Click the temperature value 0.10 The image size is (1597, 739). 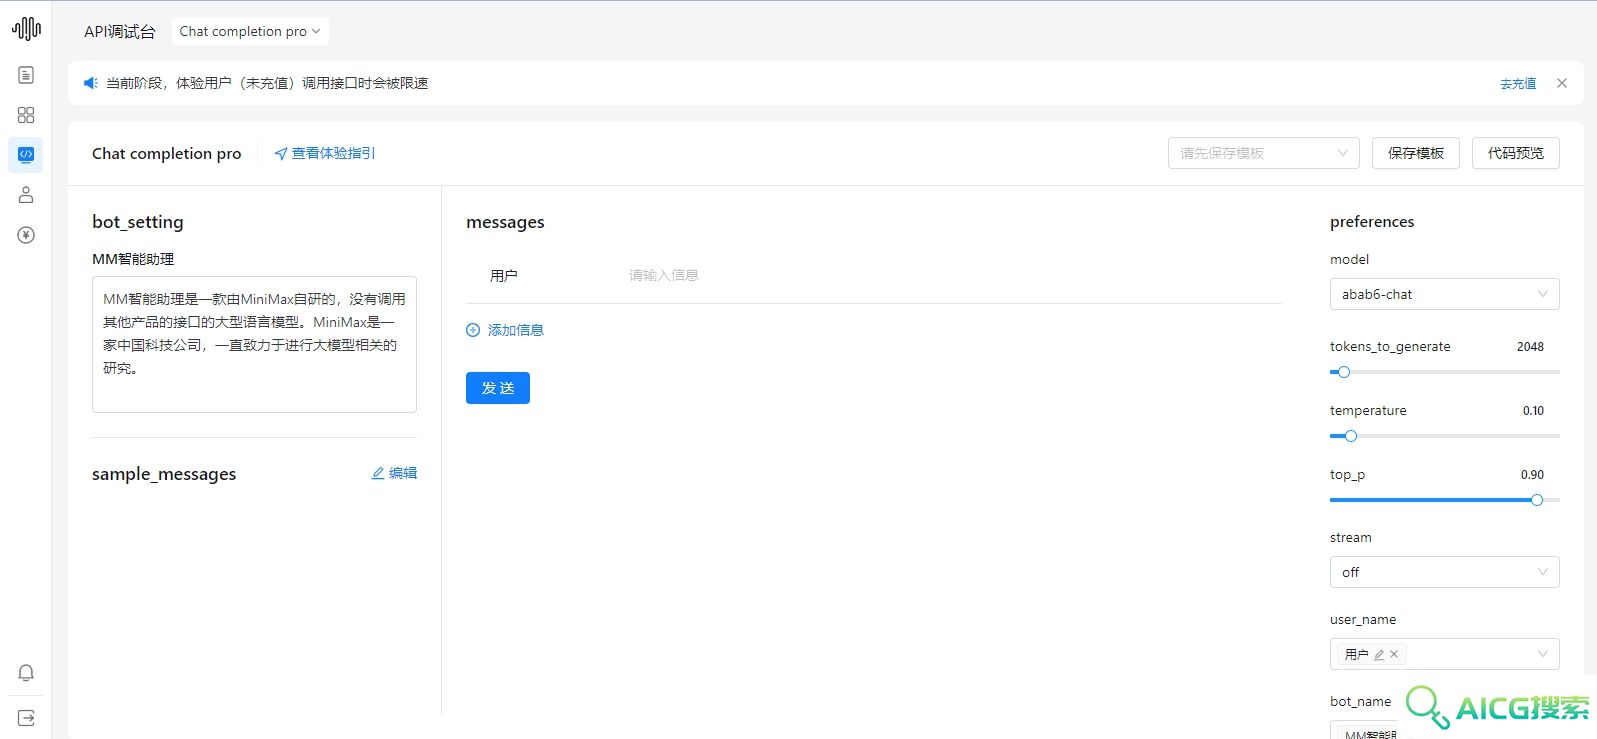[1533, 411]
